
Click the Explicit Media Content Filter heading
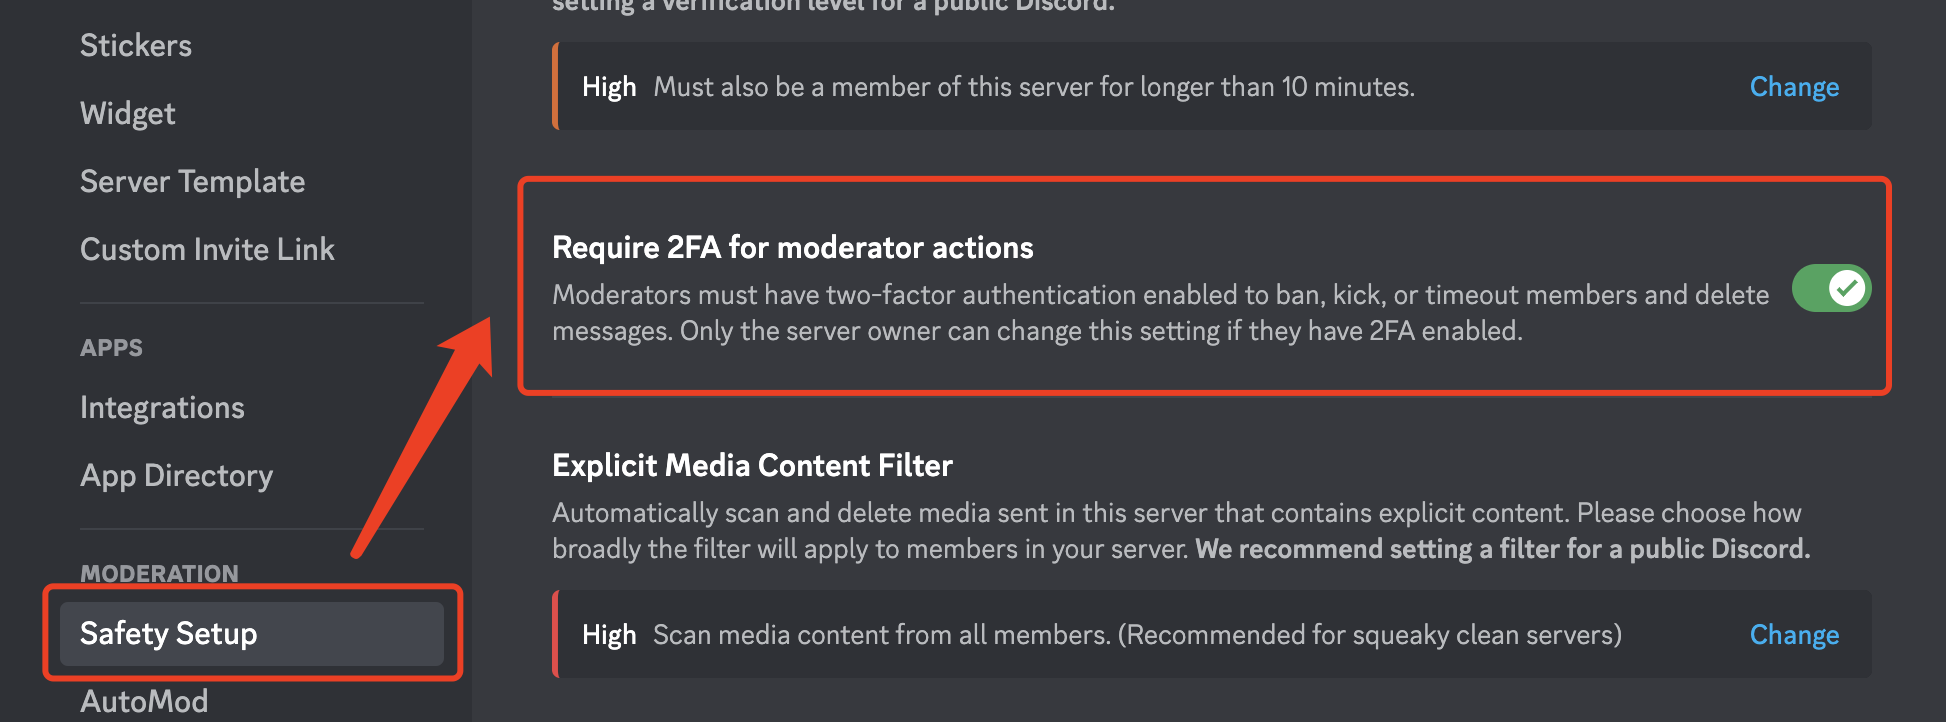(752, 465)
